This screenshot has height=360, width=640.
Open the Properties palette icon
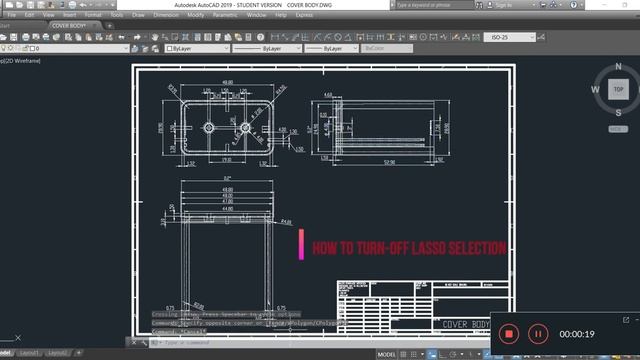(x=198, y=38)
